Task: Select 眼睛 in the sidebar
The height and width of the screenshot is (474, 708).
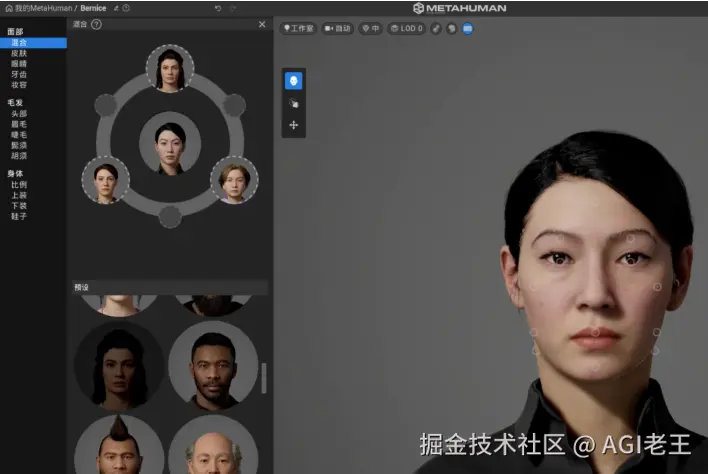Action: point(19,64)
